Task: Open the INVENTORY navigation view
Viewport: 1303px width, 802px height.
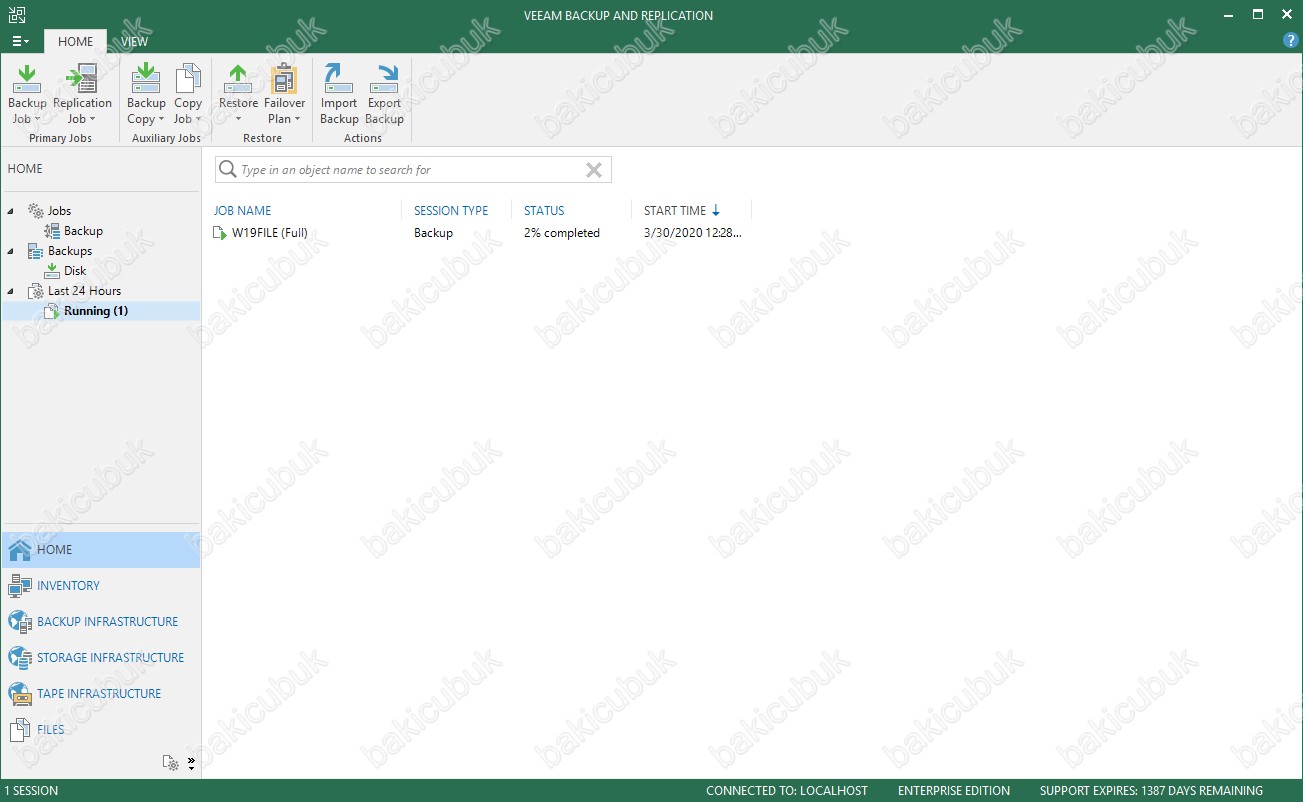Action: click(x=100, y=586)
